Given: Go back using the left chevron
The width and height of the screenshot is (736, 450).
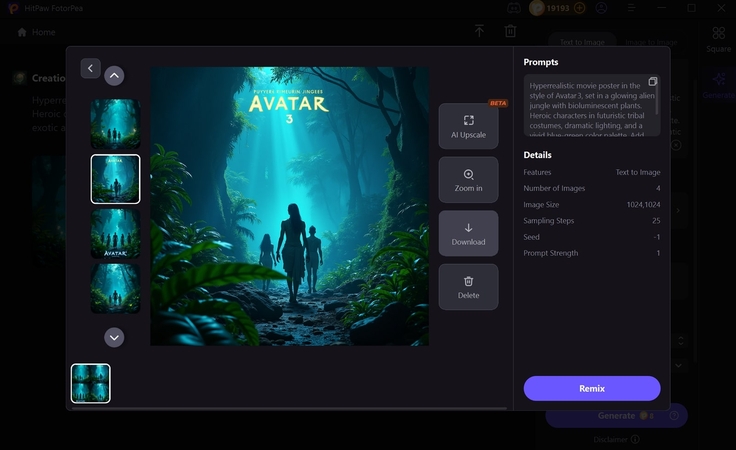Looking at the screenshot, I should click(x=90, y=68).
